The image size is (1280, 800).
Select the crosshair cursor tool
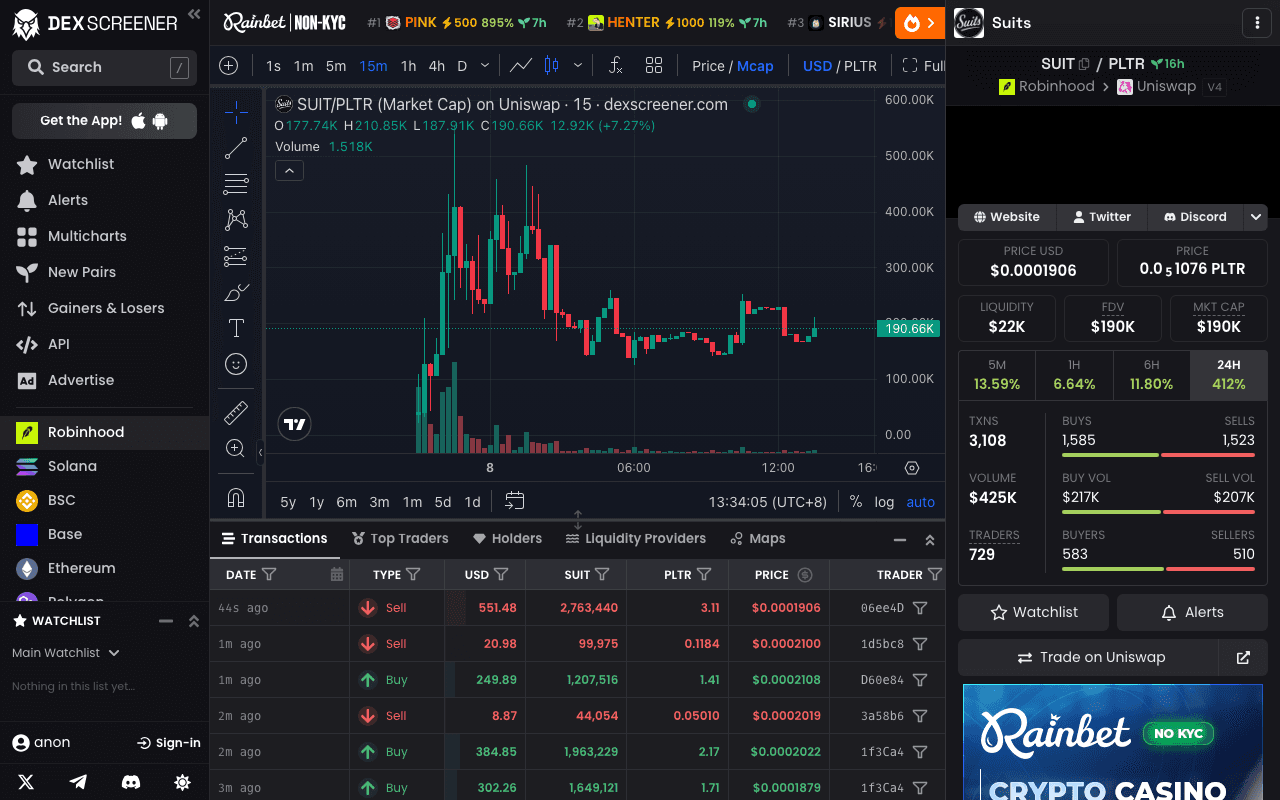(236, 112)
